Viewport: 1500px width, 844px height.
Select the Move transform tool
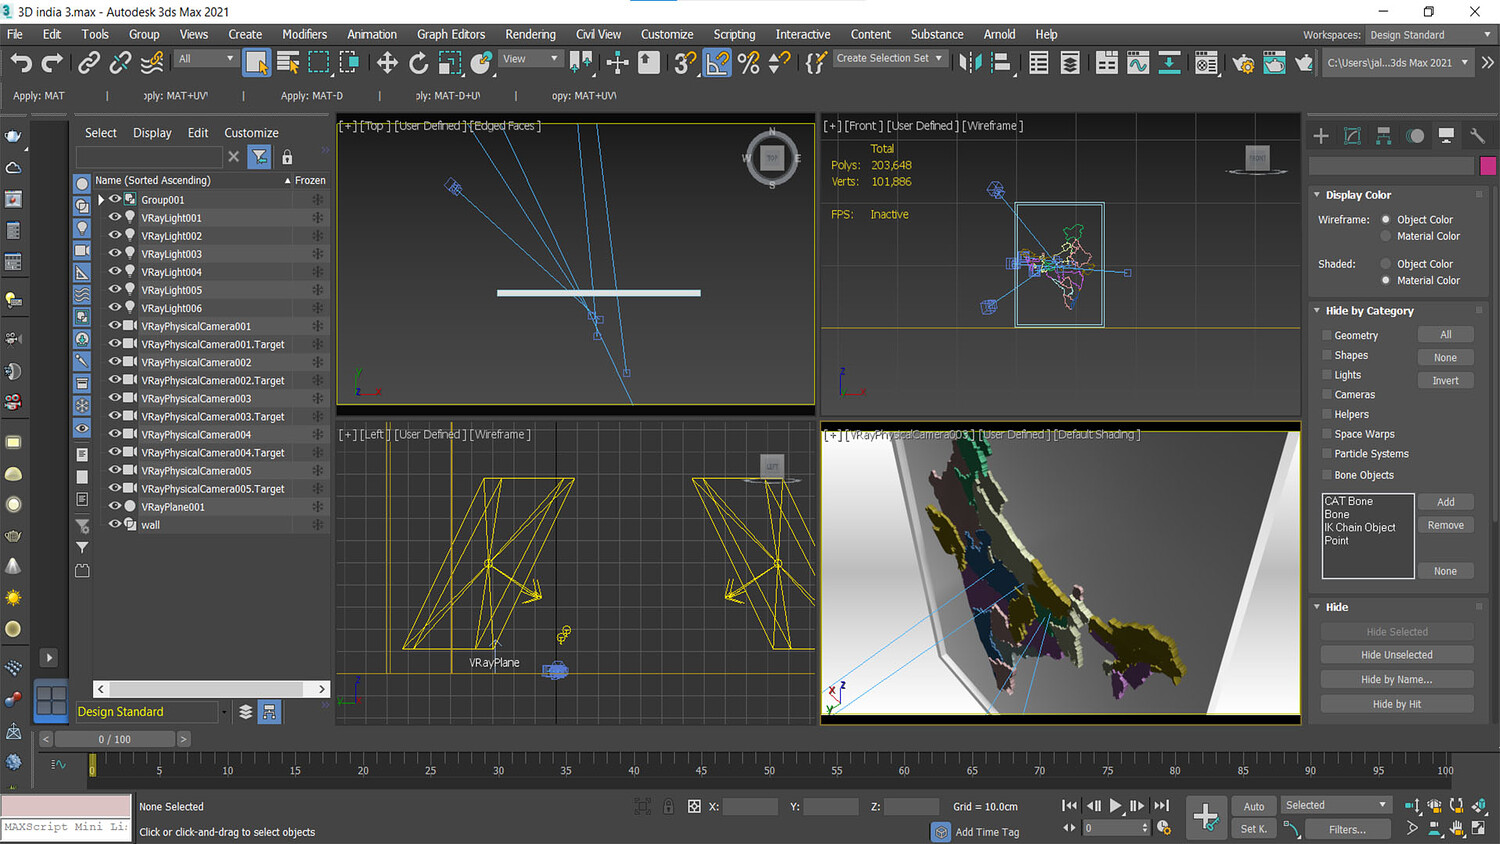point(387,63)
